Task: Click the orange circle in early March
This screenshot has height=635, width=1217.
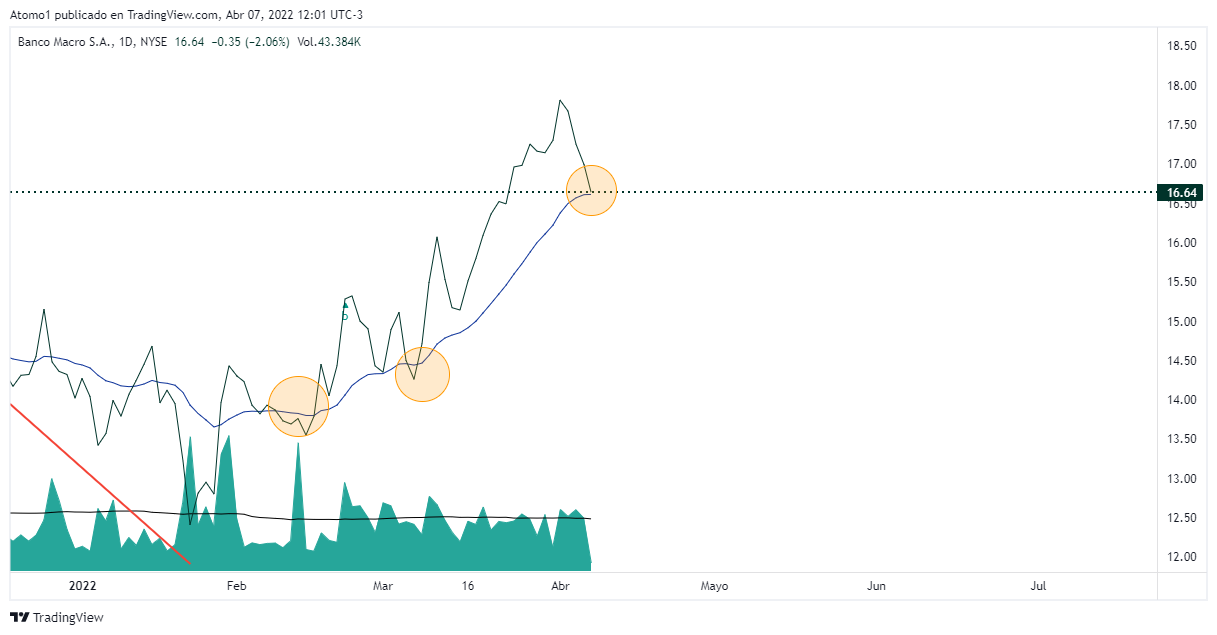Action: (422, 374)
